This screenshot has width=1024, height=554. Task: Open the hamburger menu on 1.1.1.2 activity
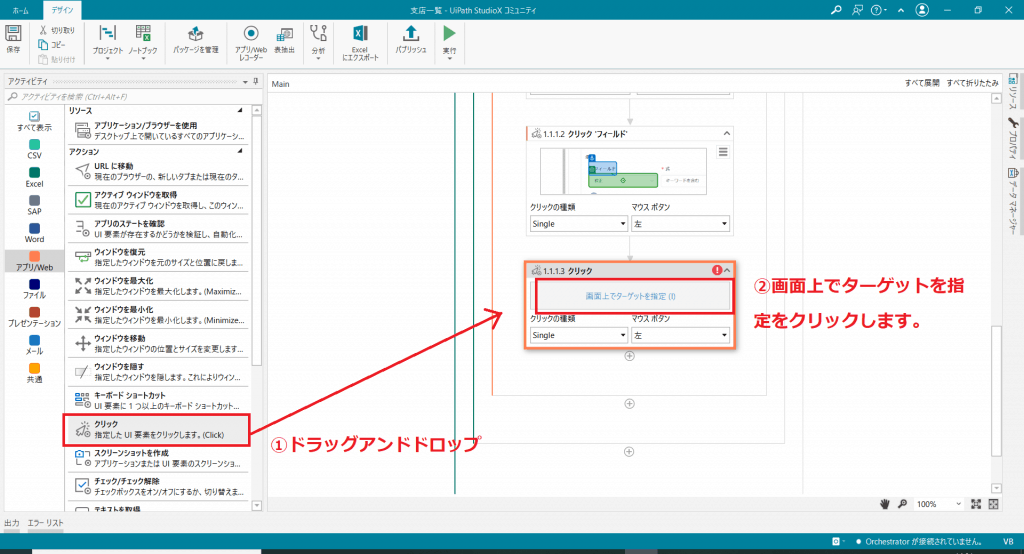[x=723, y=152]
